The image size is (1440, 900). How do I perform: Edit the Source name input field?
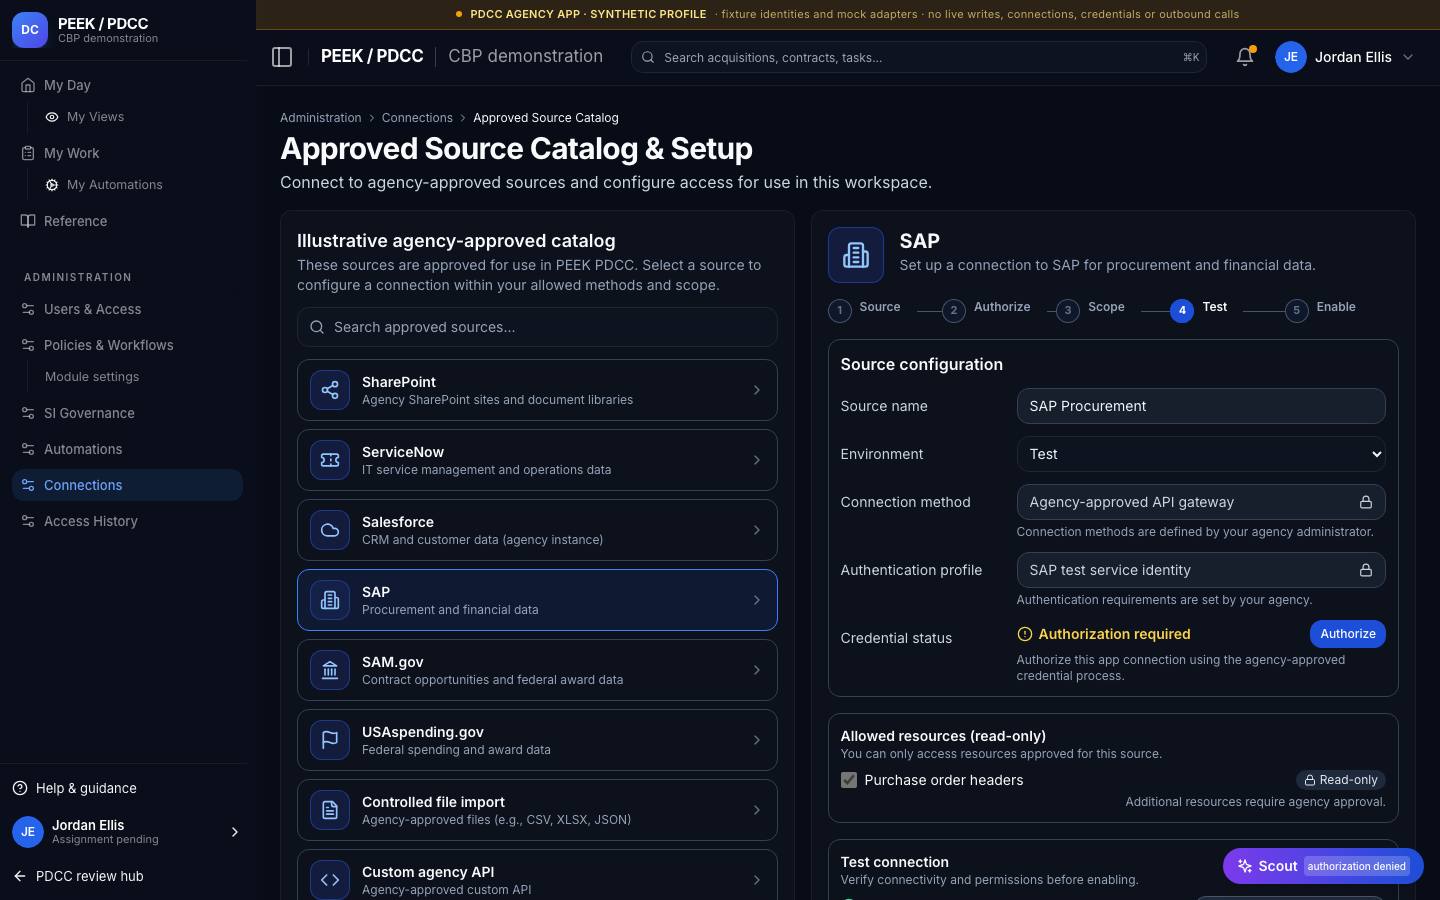pyautogui.click(x=1201, y=406)
